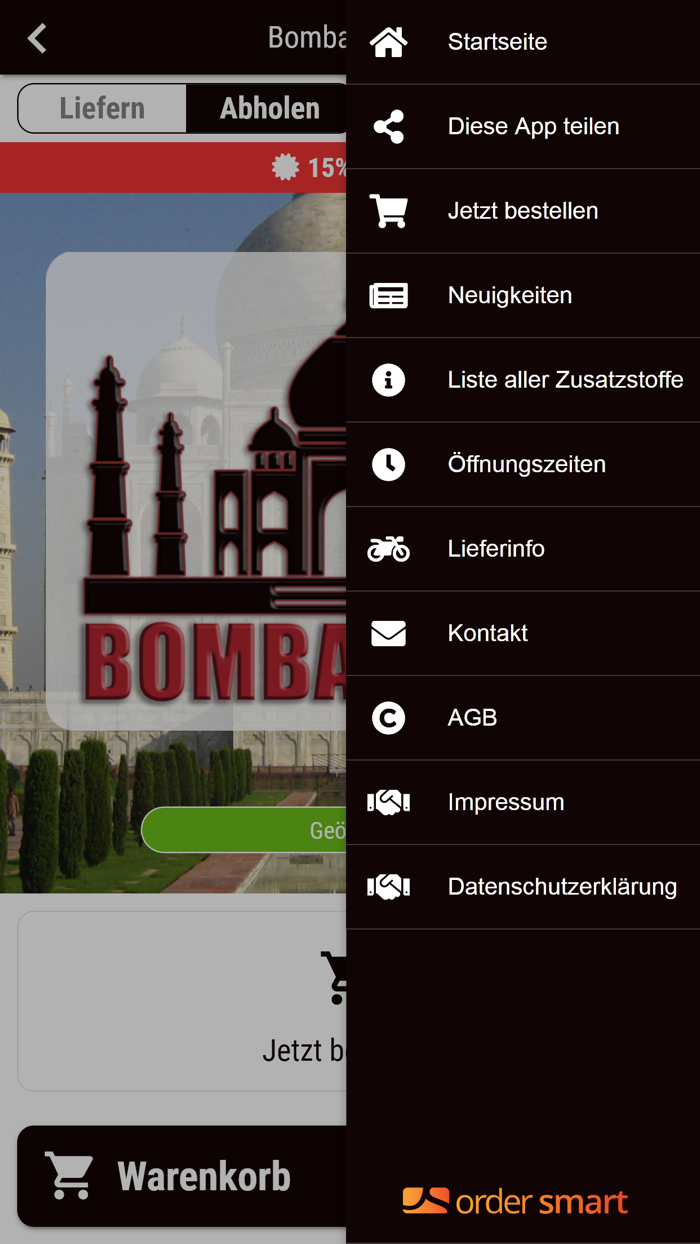Open Öffnungszeiten menu entry
The image size is (700, 1244).
click(523, 464)
